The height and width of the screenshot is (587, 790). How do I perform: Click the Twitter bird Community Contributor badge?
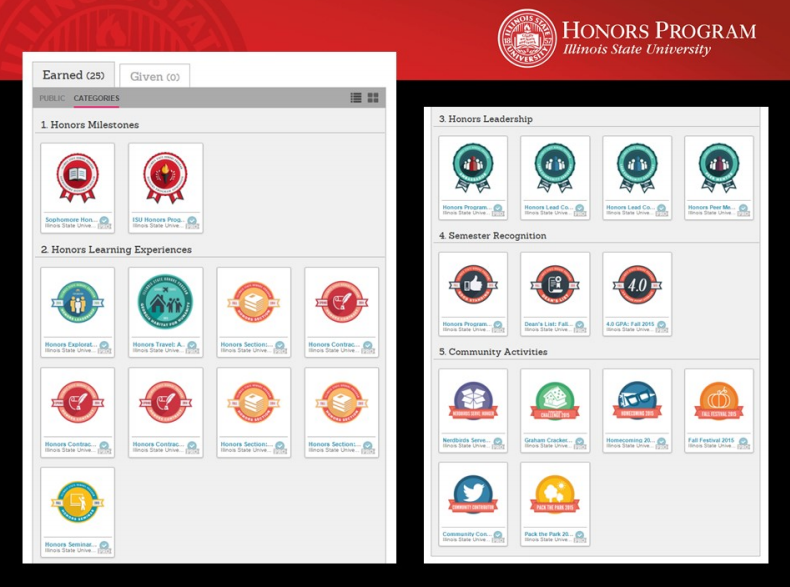[x=473, y=493]
